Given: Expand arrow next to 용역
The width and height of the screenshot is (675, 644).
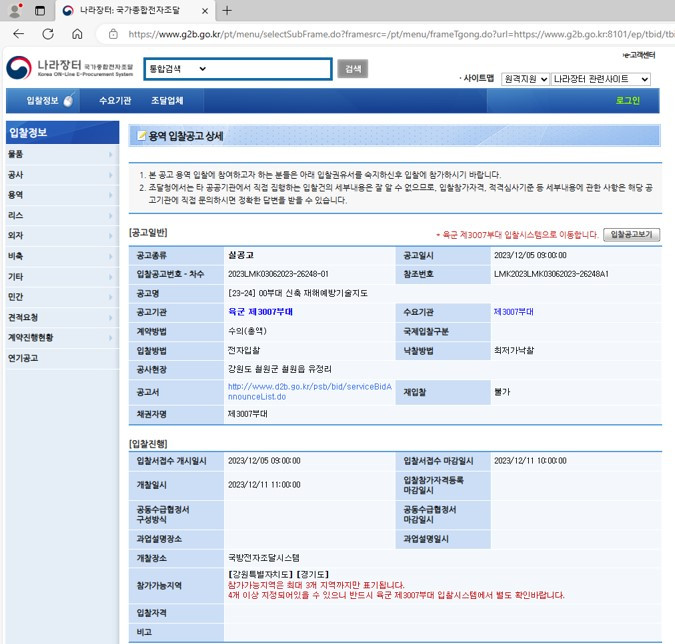Looking at the screenshot, I should coord(111,195).
